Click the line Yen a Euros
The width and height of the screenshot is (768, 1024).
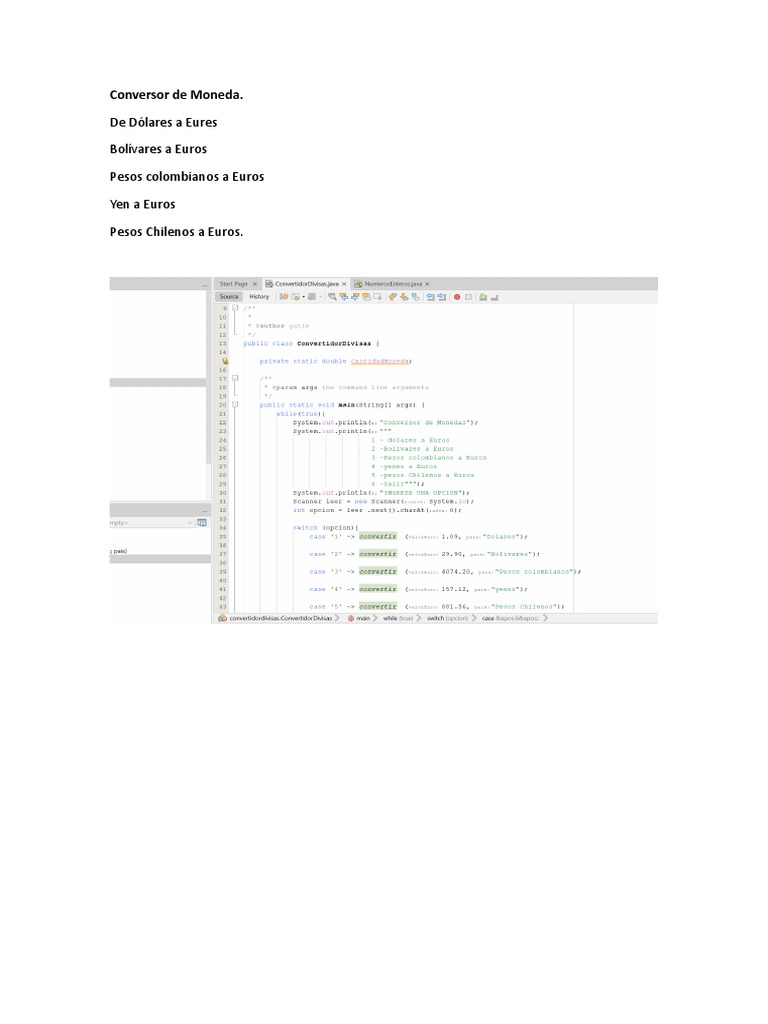pyautogui.click(x=142, y=204)
